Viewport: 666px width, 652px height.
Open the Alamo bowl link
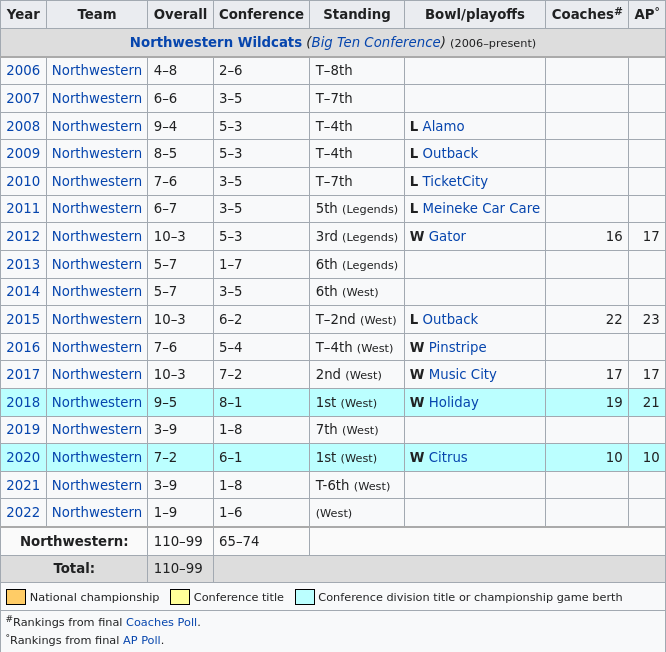tap(443, 126)
